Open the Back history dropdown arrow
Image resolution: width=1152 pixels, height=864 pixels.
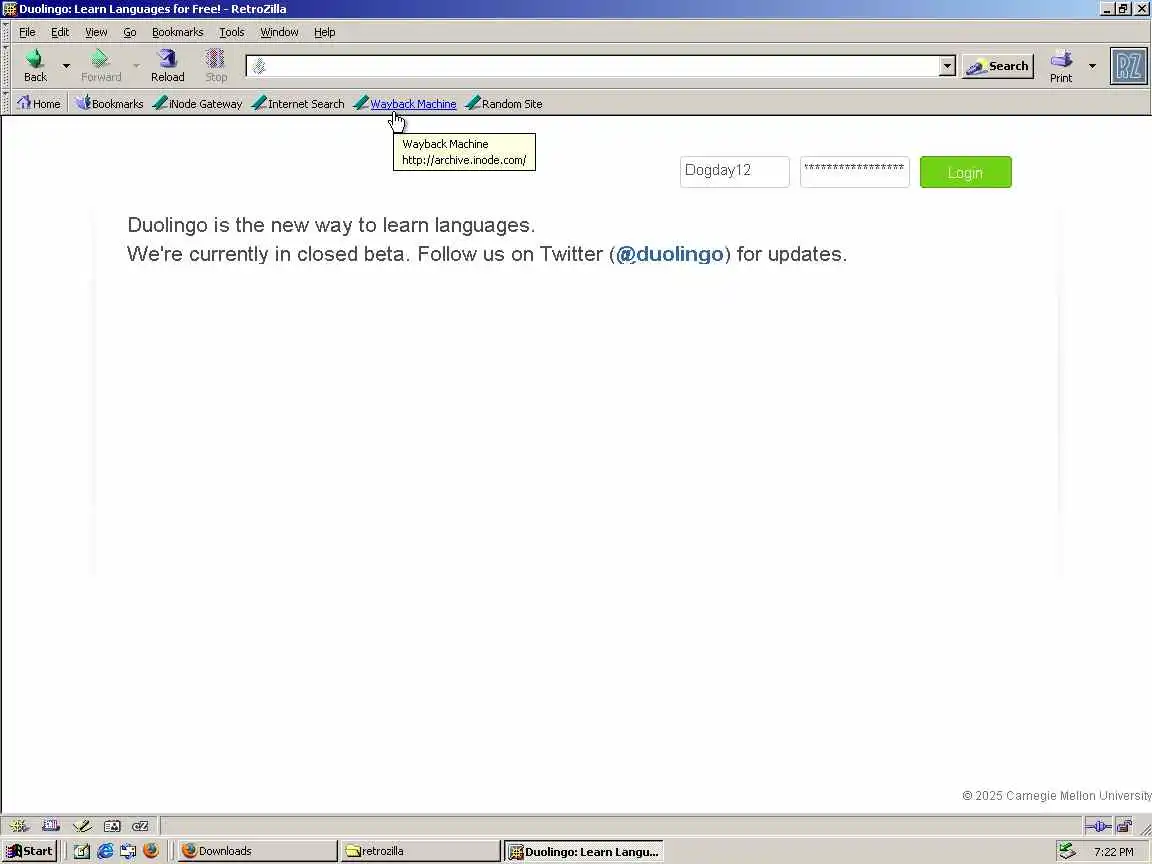[66, 65]
